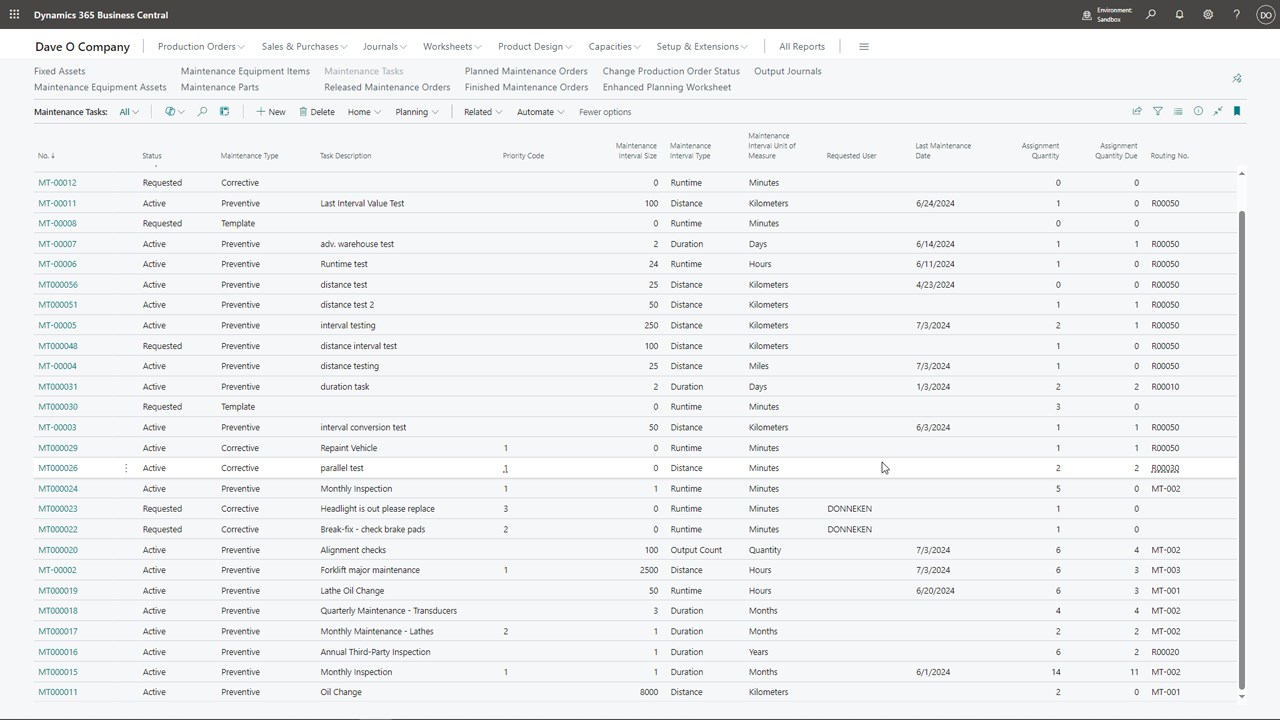The image size is (1280, 720).
Task: Select routing R00010 in duration task row
Action: (x=1165, y=387)
